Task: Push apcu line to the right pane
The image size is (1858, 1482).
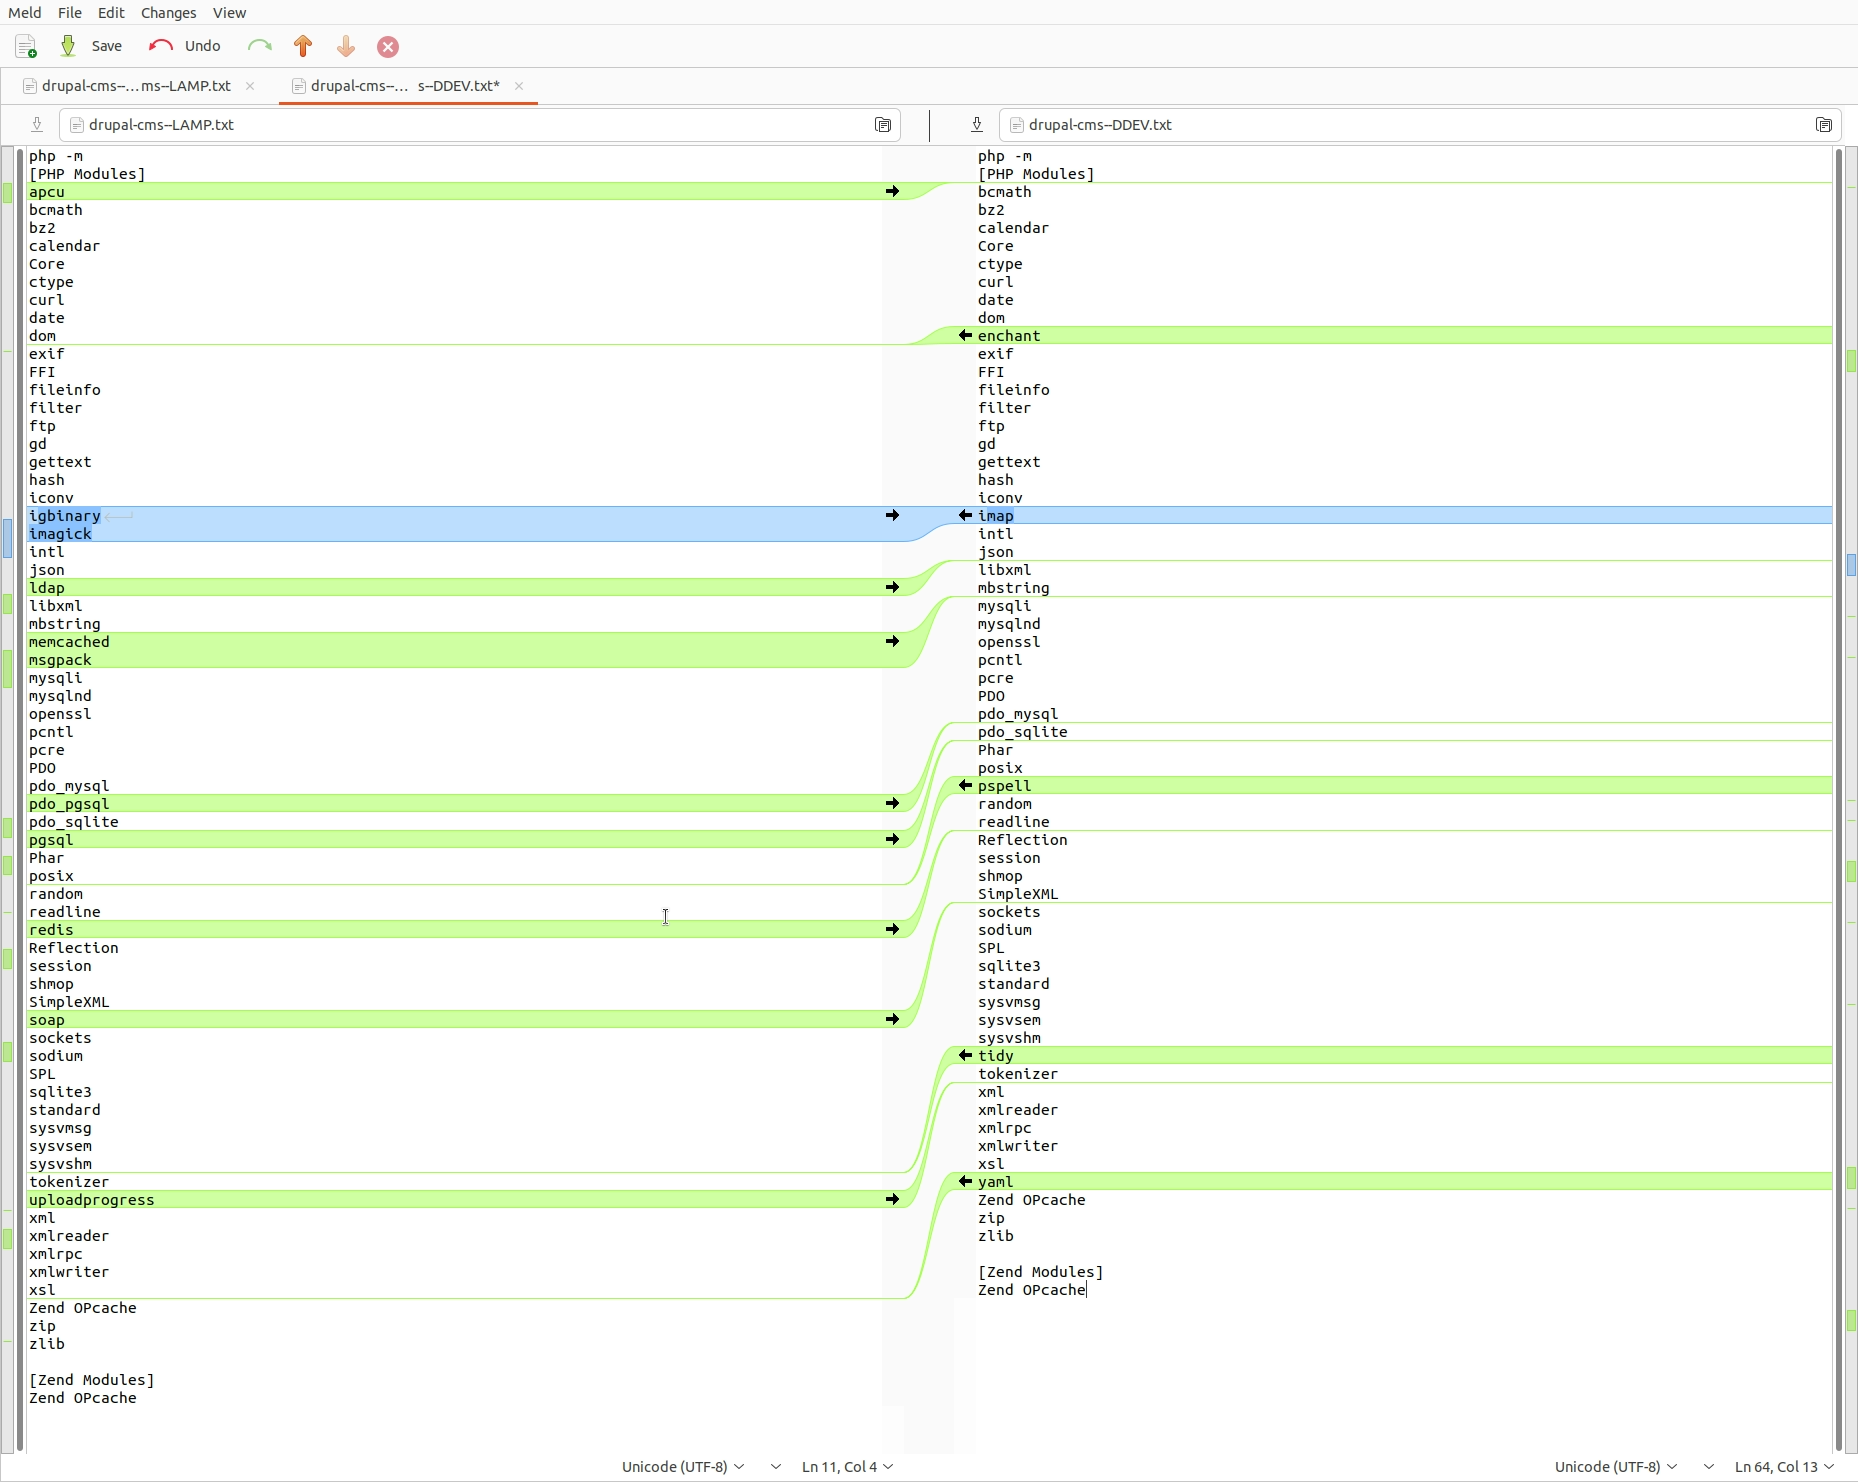Action: pyautogui.click(x=892, y=192)
